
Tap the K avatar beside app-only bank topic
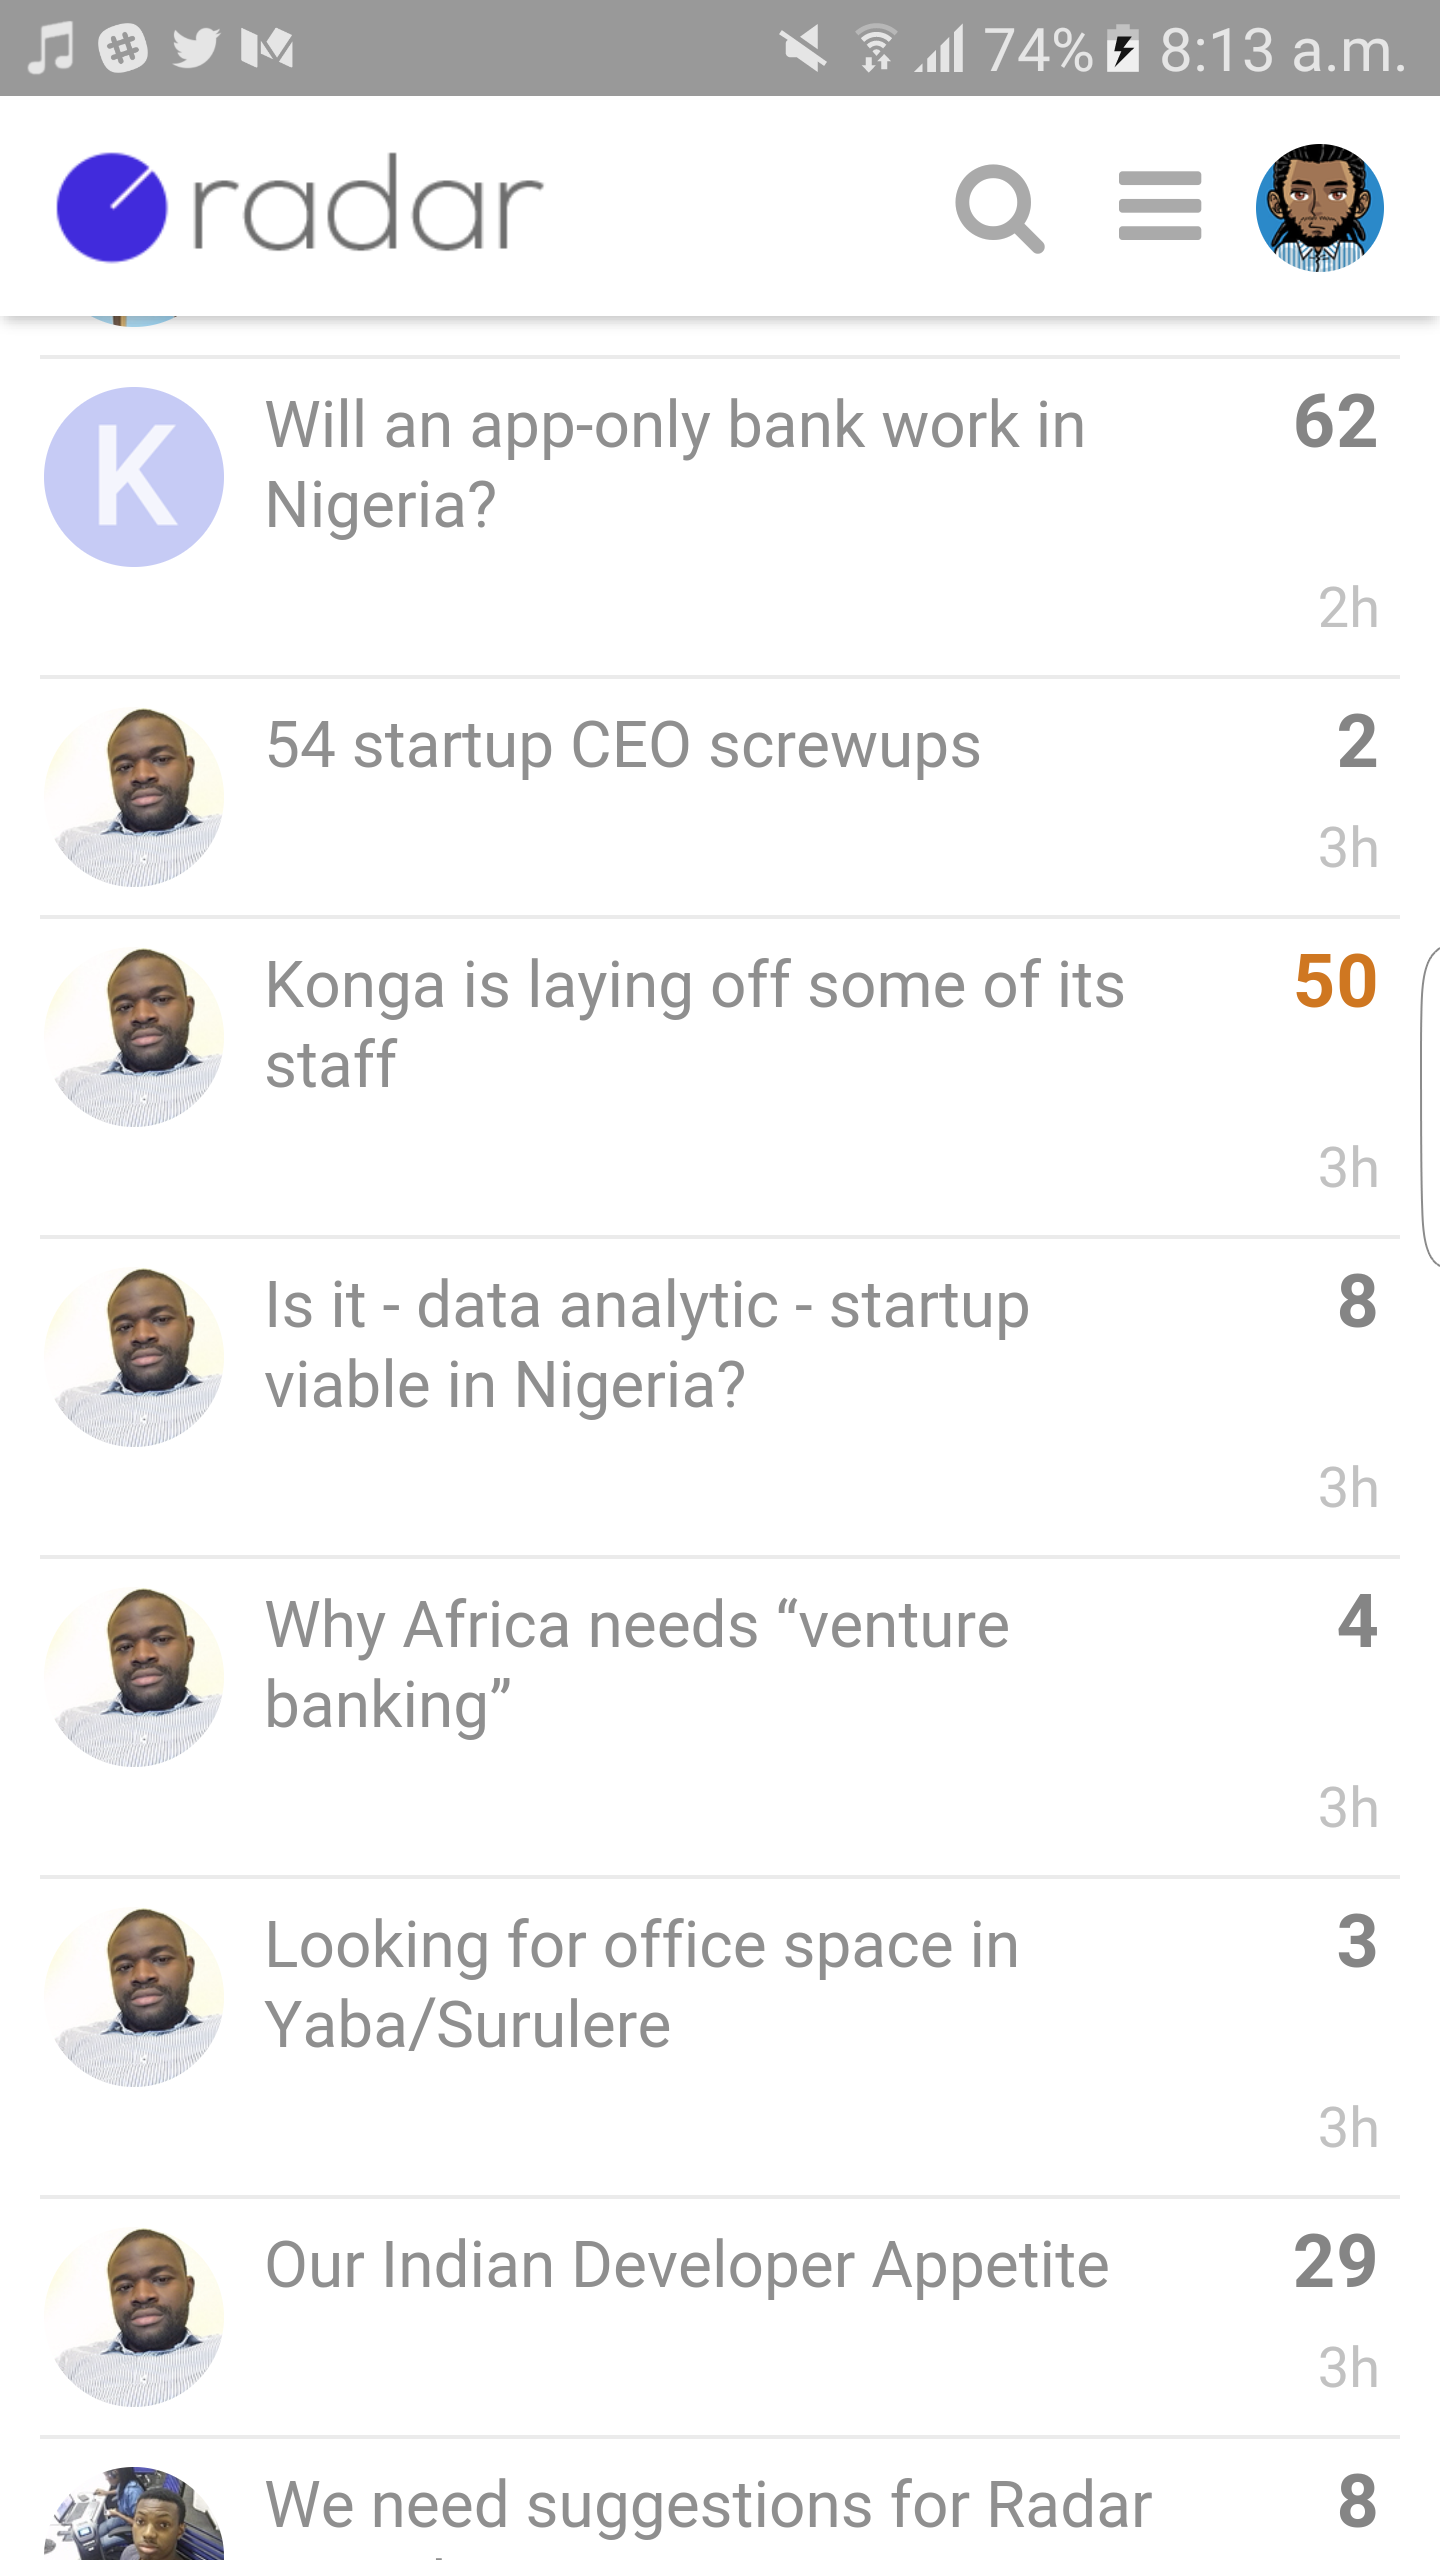(134, 477)
